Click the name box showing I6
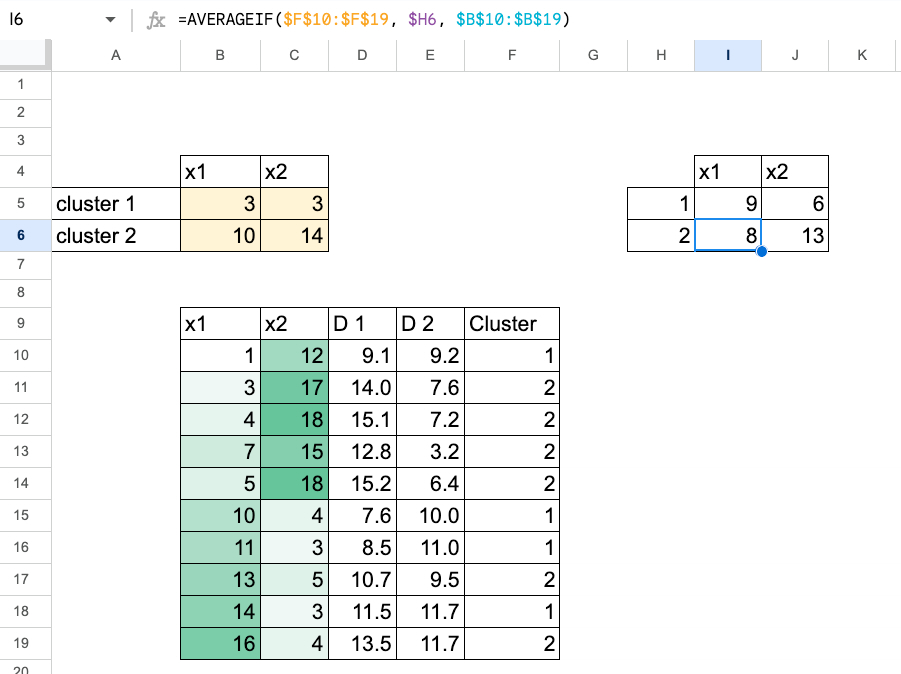This screenshot has width=901, height=674. coord(50,20)
